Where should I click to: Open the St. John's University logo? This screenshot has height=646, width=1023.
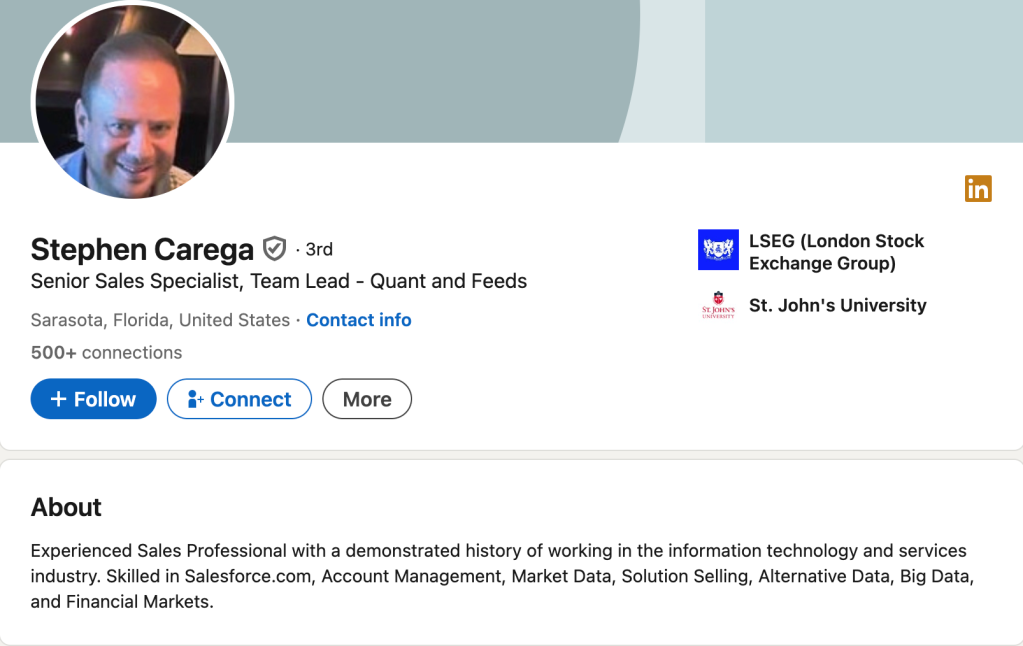(x=718, y=305)
